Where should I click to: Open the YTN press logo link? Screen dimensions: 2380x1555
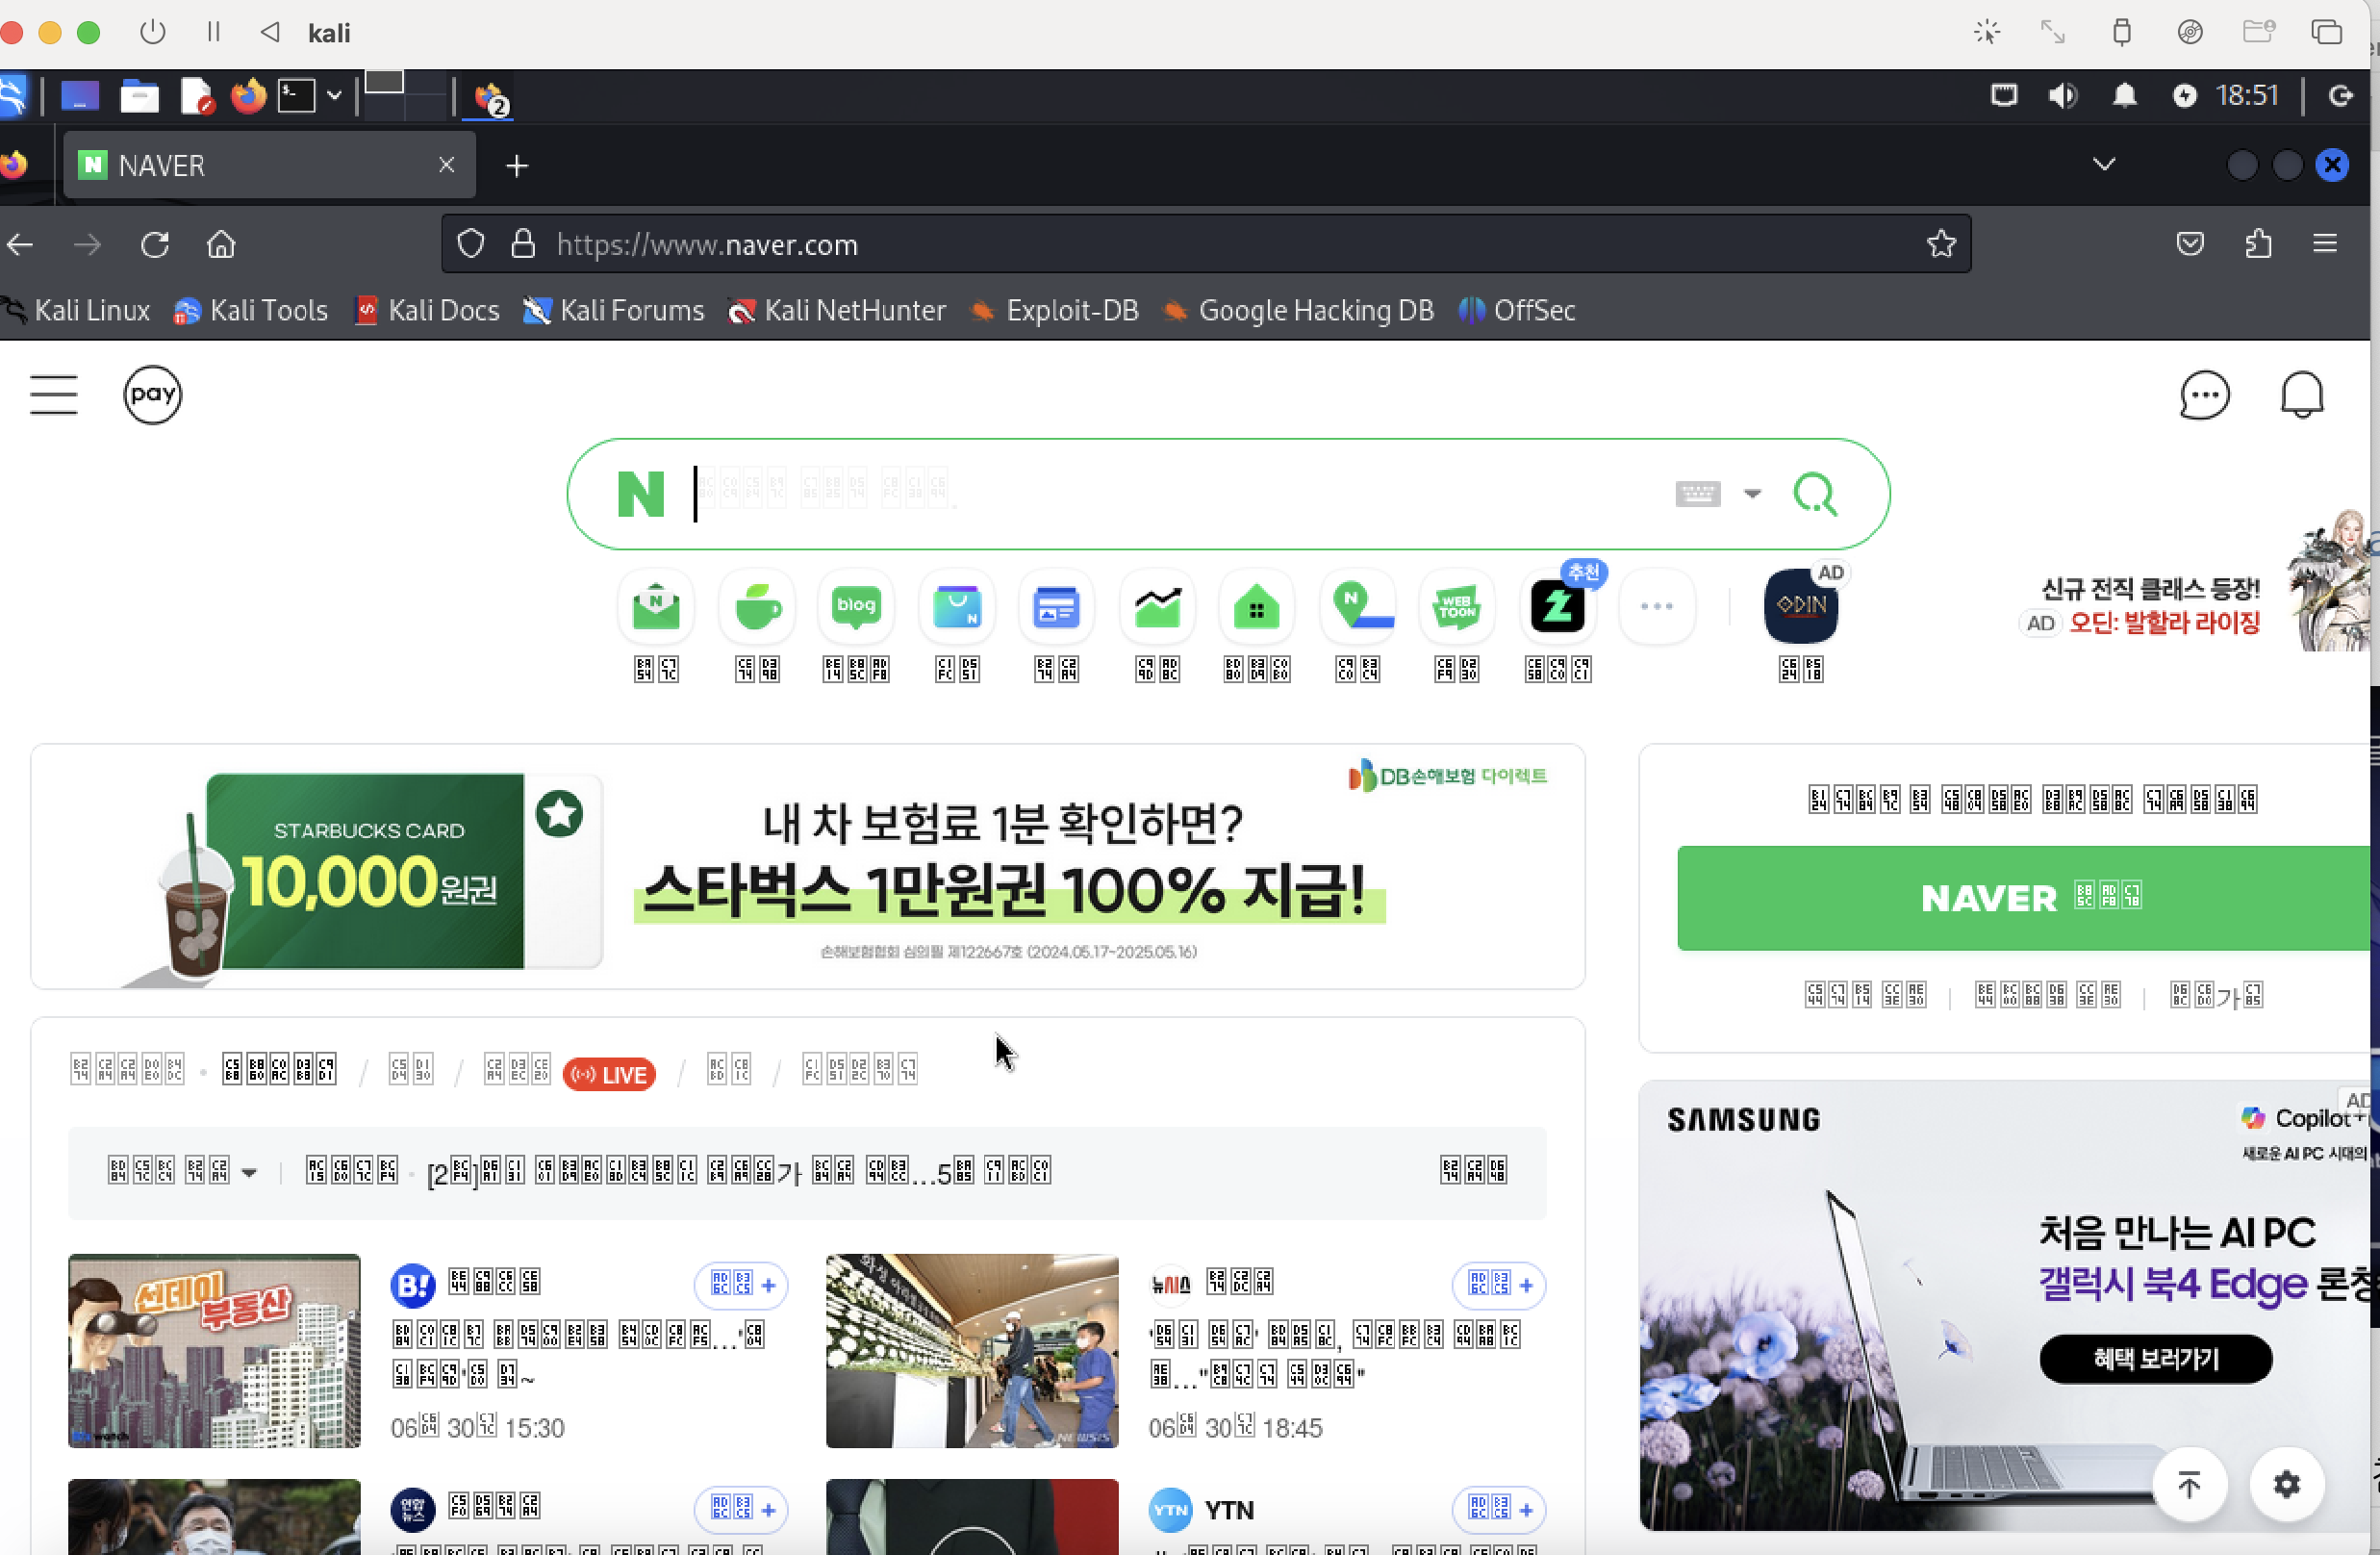1171,1510
